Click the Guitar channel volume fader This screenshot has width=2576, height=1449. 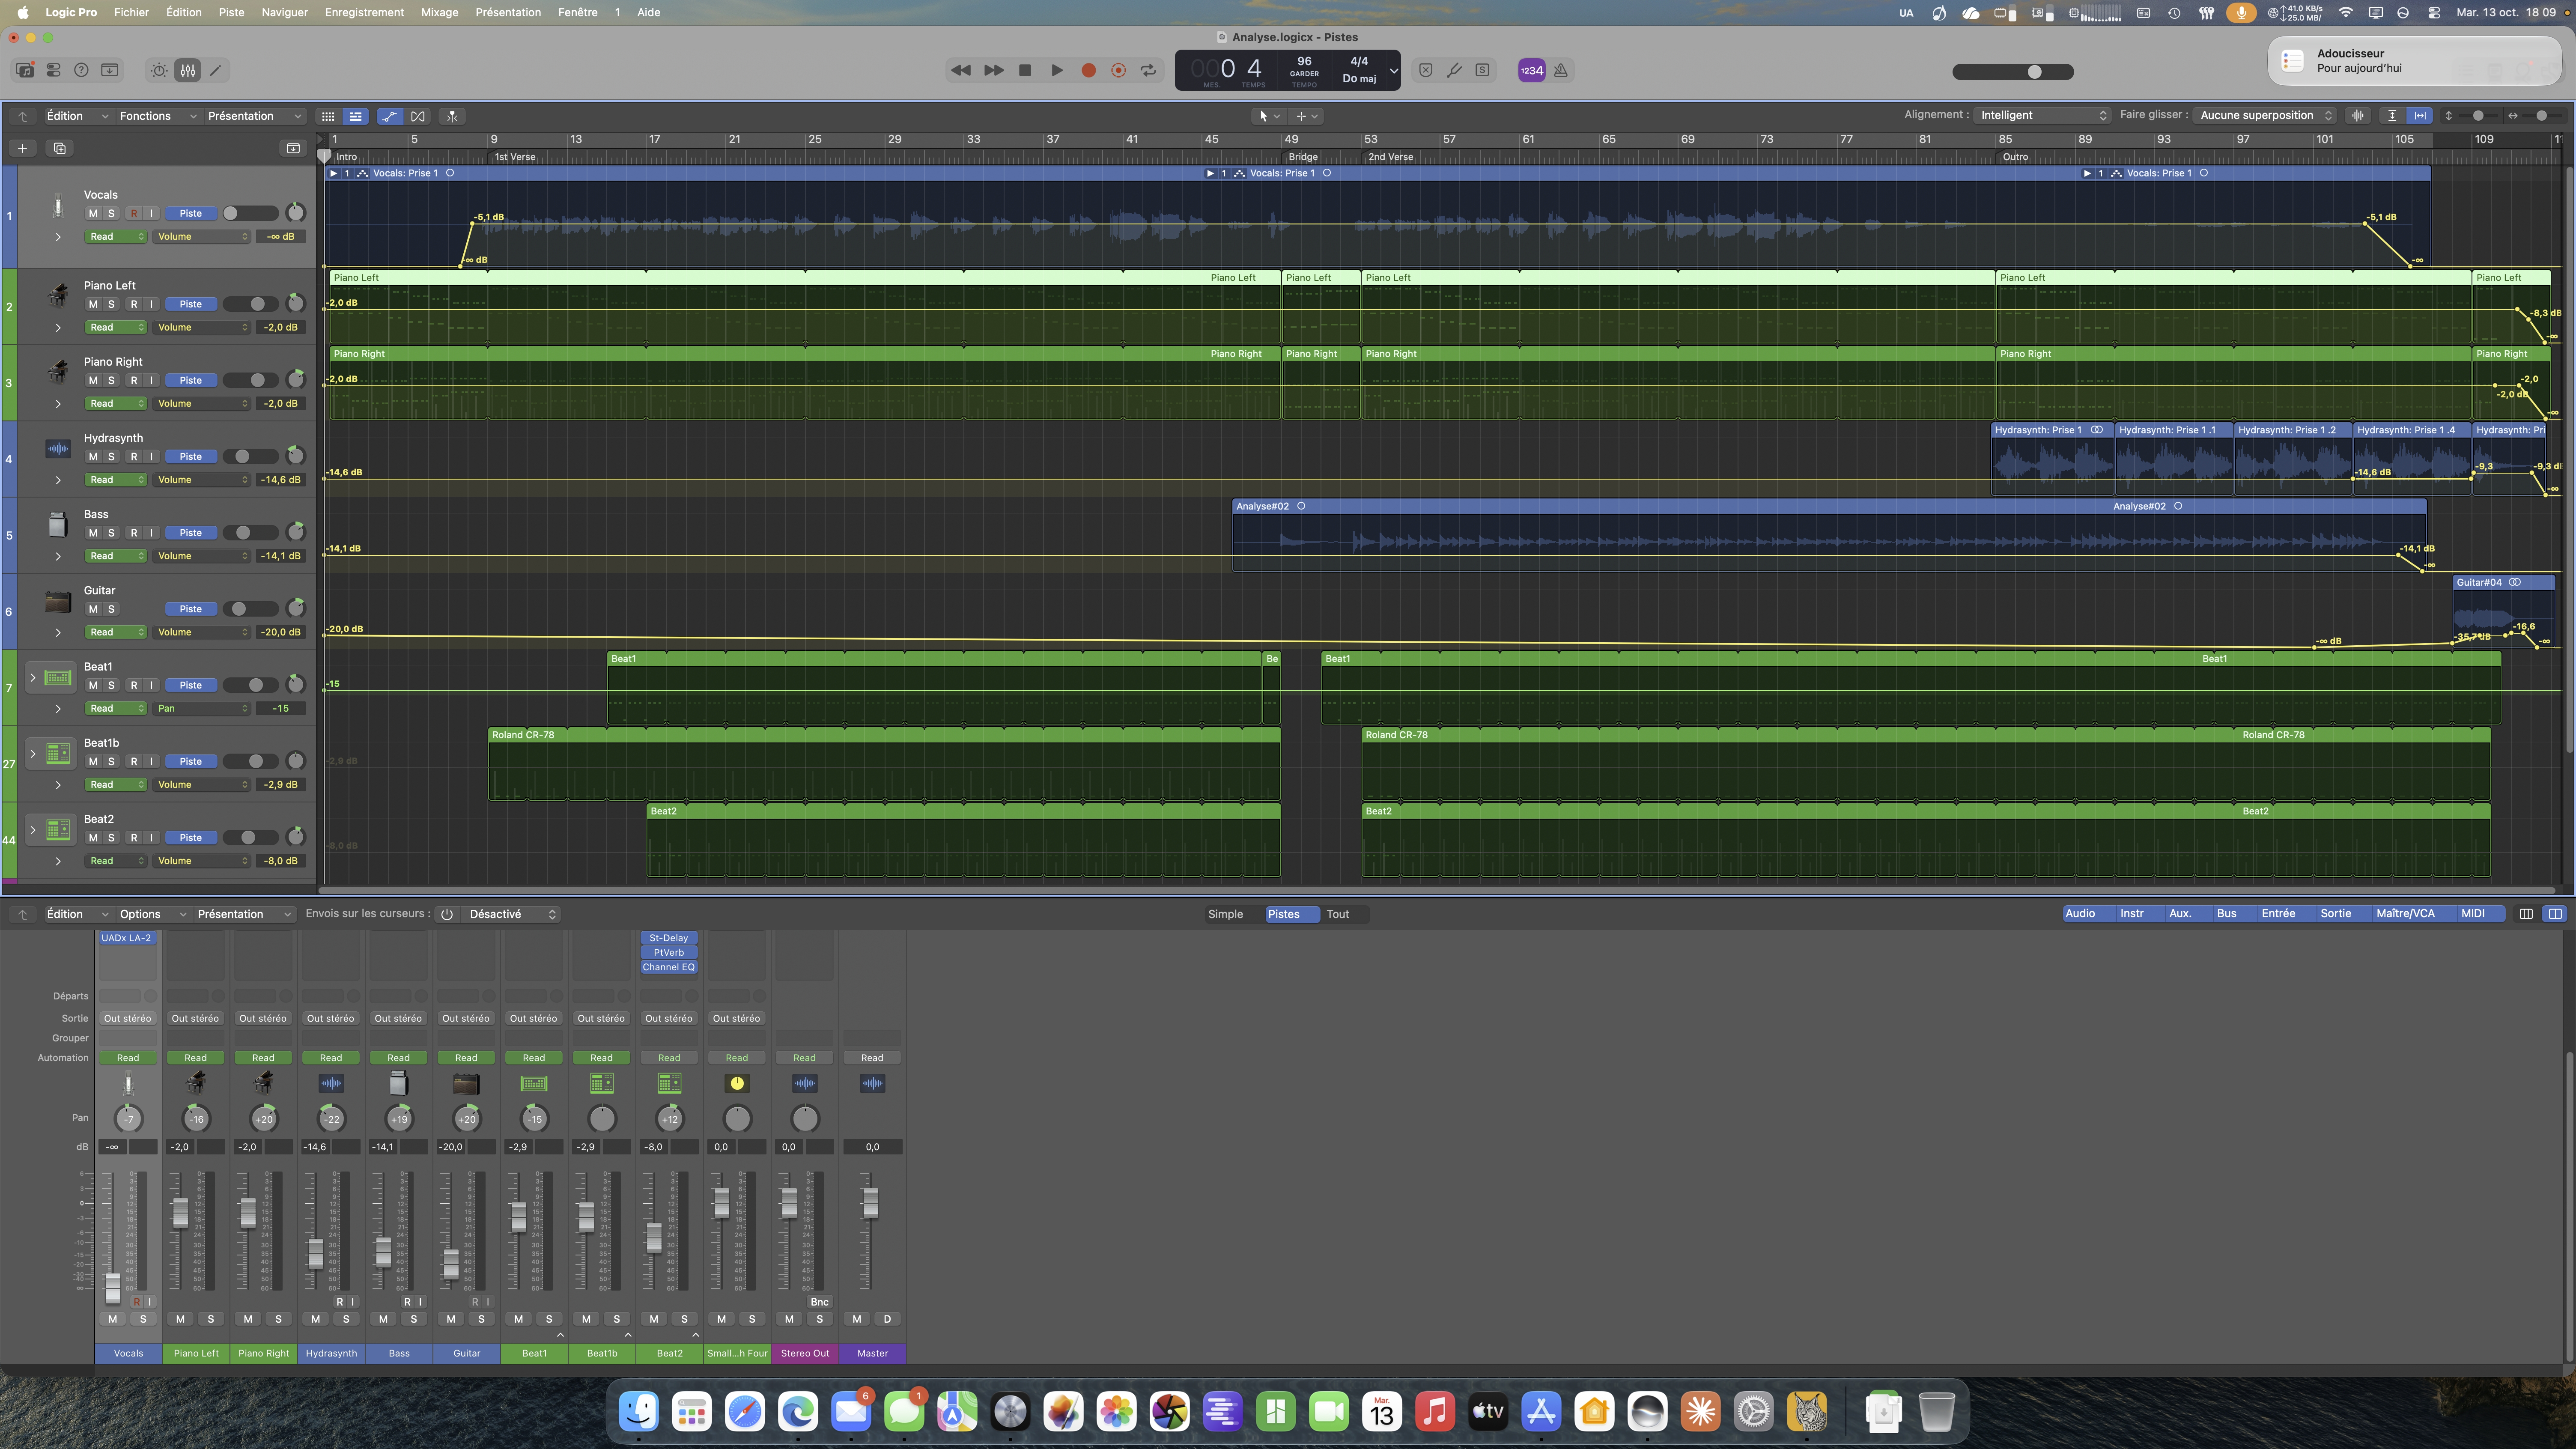(451, 1263)
